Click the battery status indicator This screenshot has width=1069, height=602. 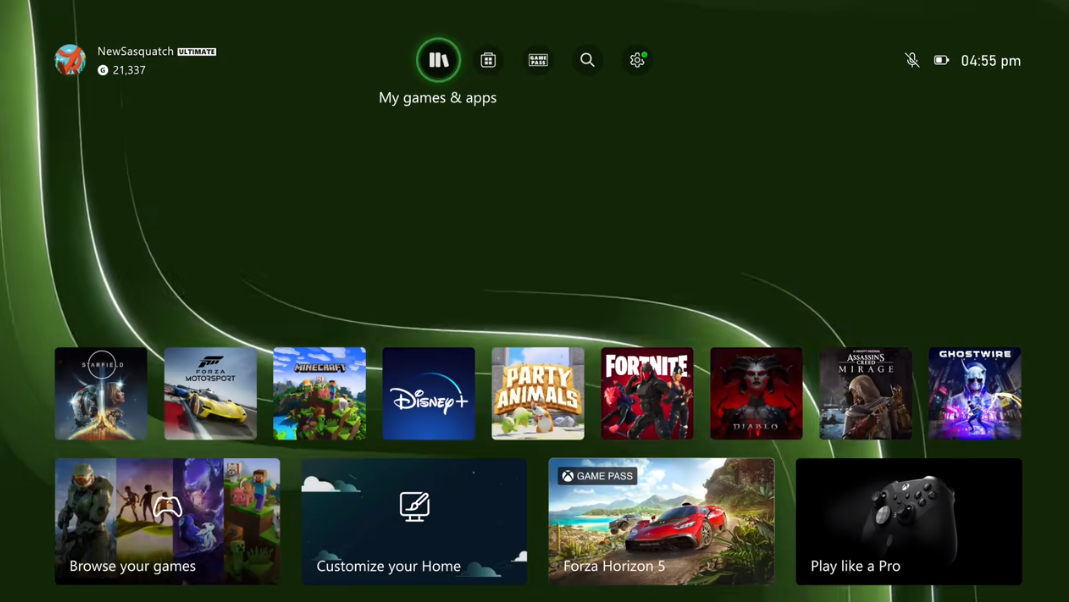tap(941, 60)
